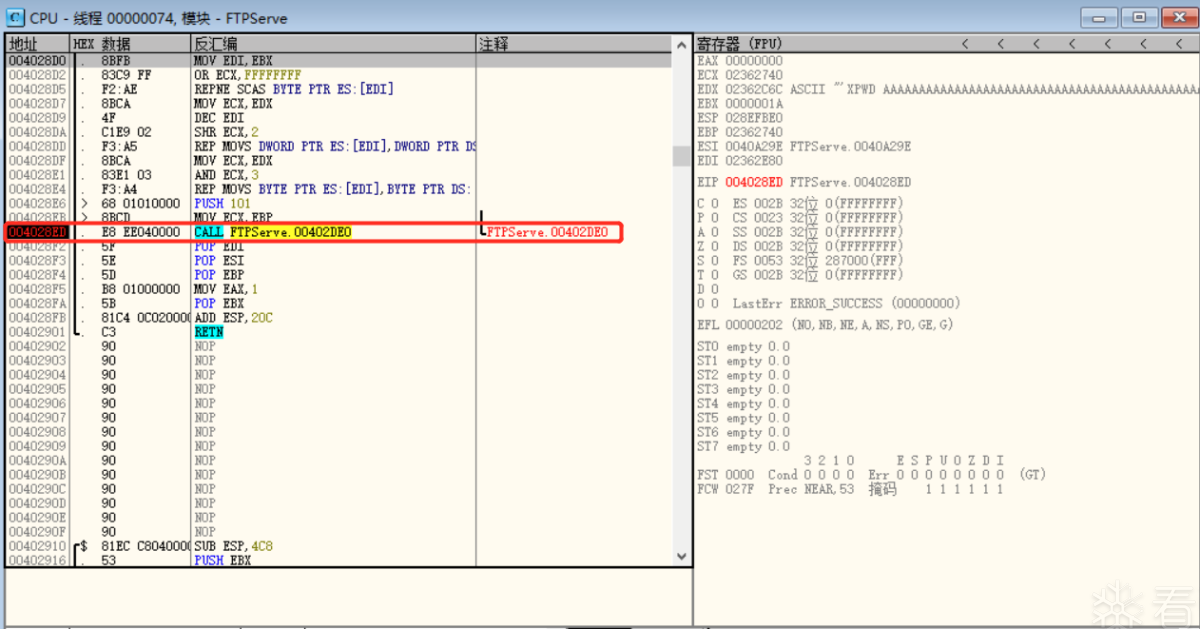This screenshot has height=629, width=1200.
Task: Select address 004028DF in the address column
Action: click(37, 160)
